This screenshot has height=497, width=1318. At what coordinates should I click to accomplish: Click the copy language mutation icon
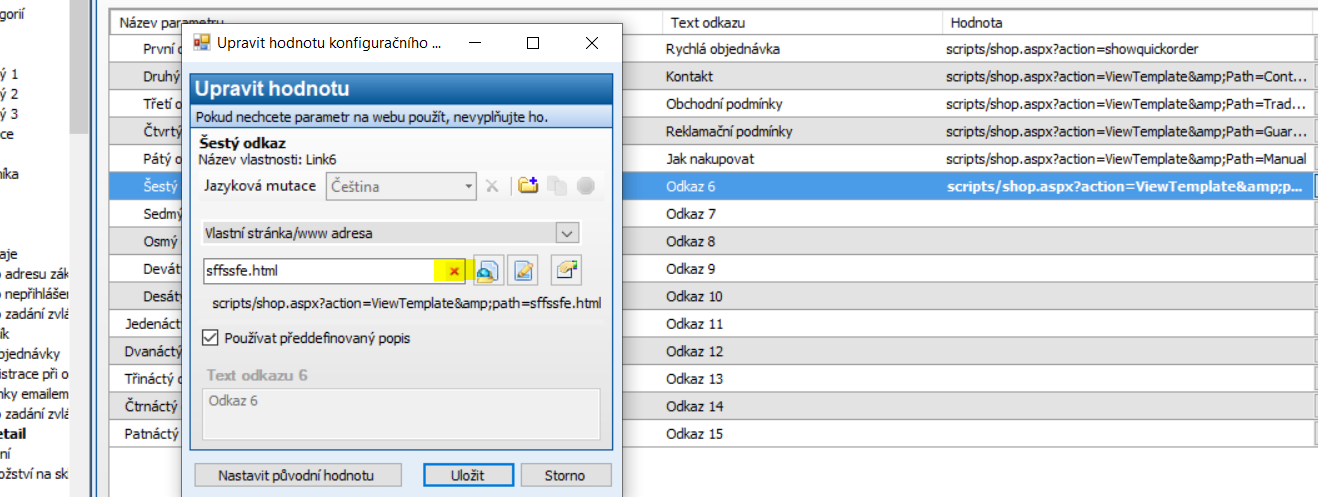(558, 186)
